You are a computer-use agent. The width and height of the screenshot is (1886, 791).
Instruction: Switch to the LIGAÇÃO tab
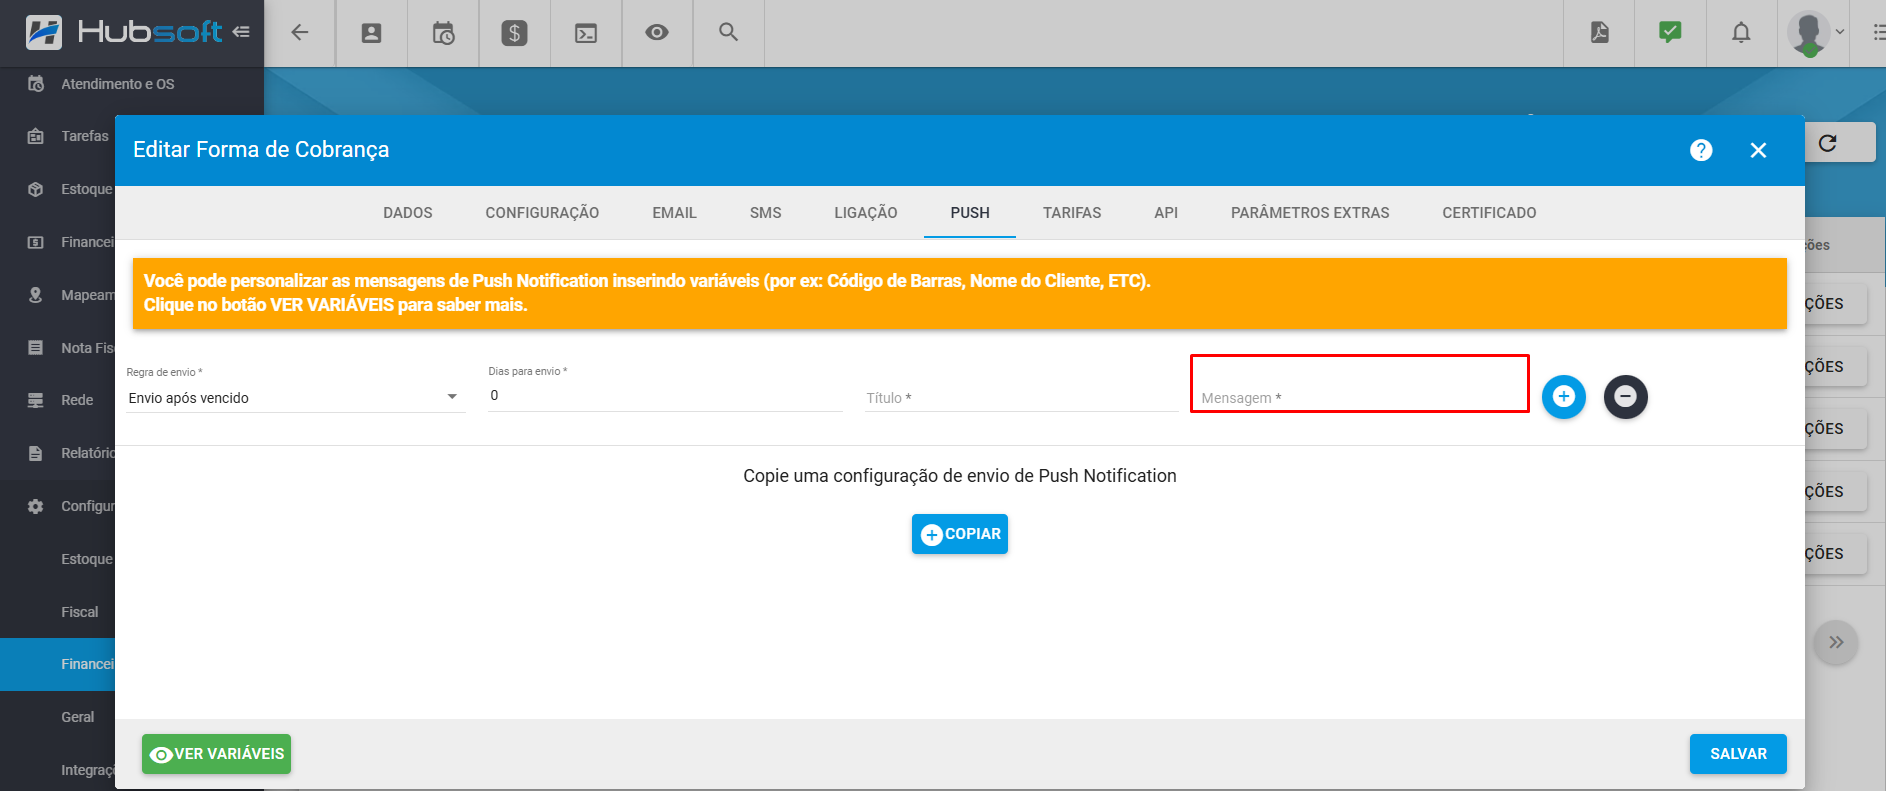coord(866,213)
